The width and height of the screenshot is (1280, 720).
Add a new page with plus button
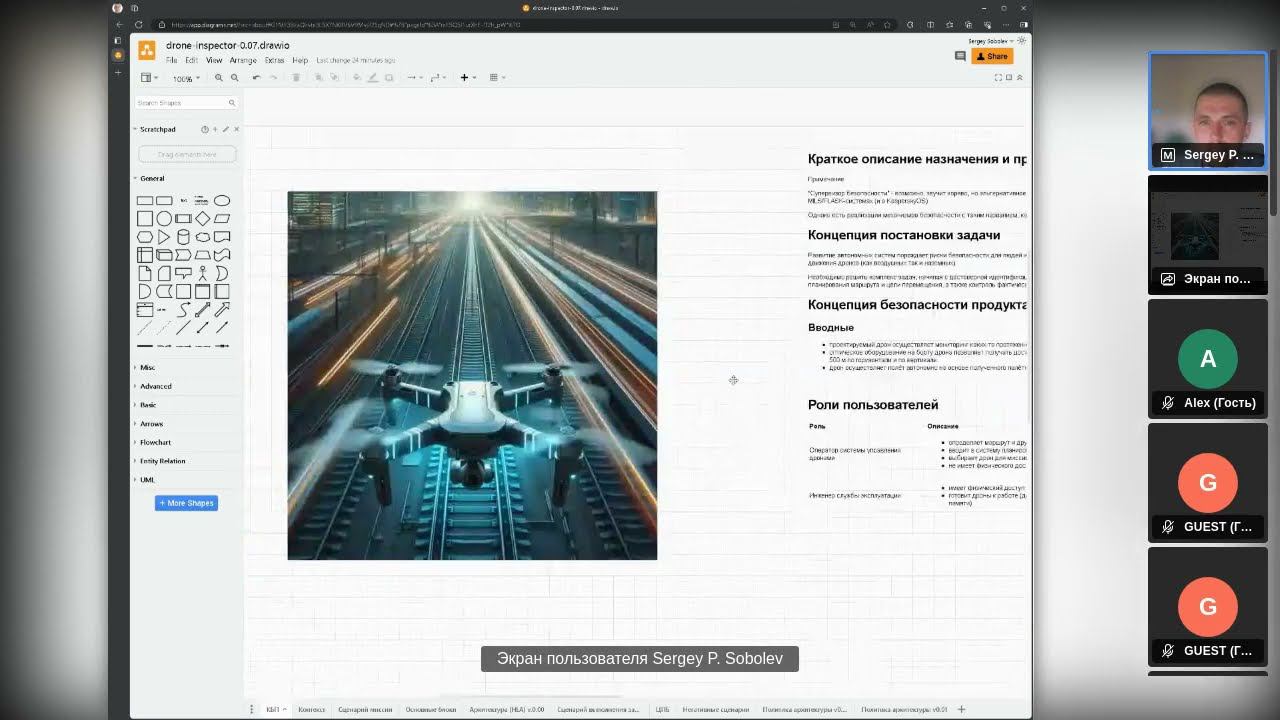961,709
